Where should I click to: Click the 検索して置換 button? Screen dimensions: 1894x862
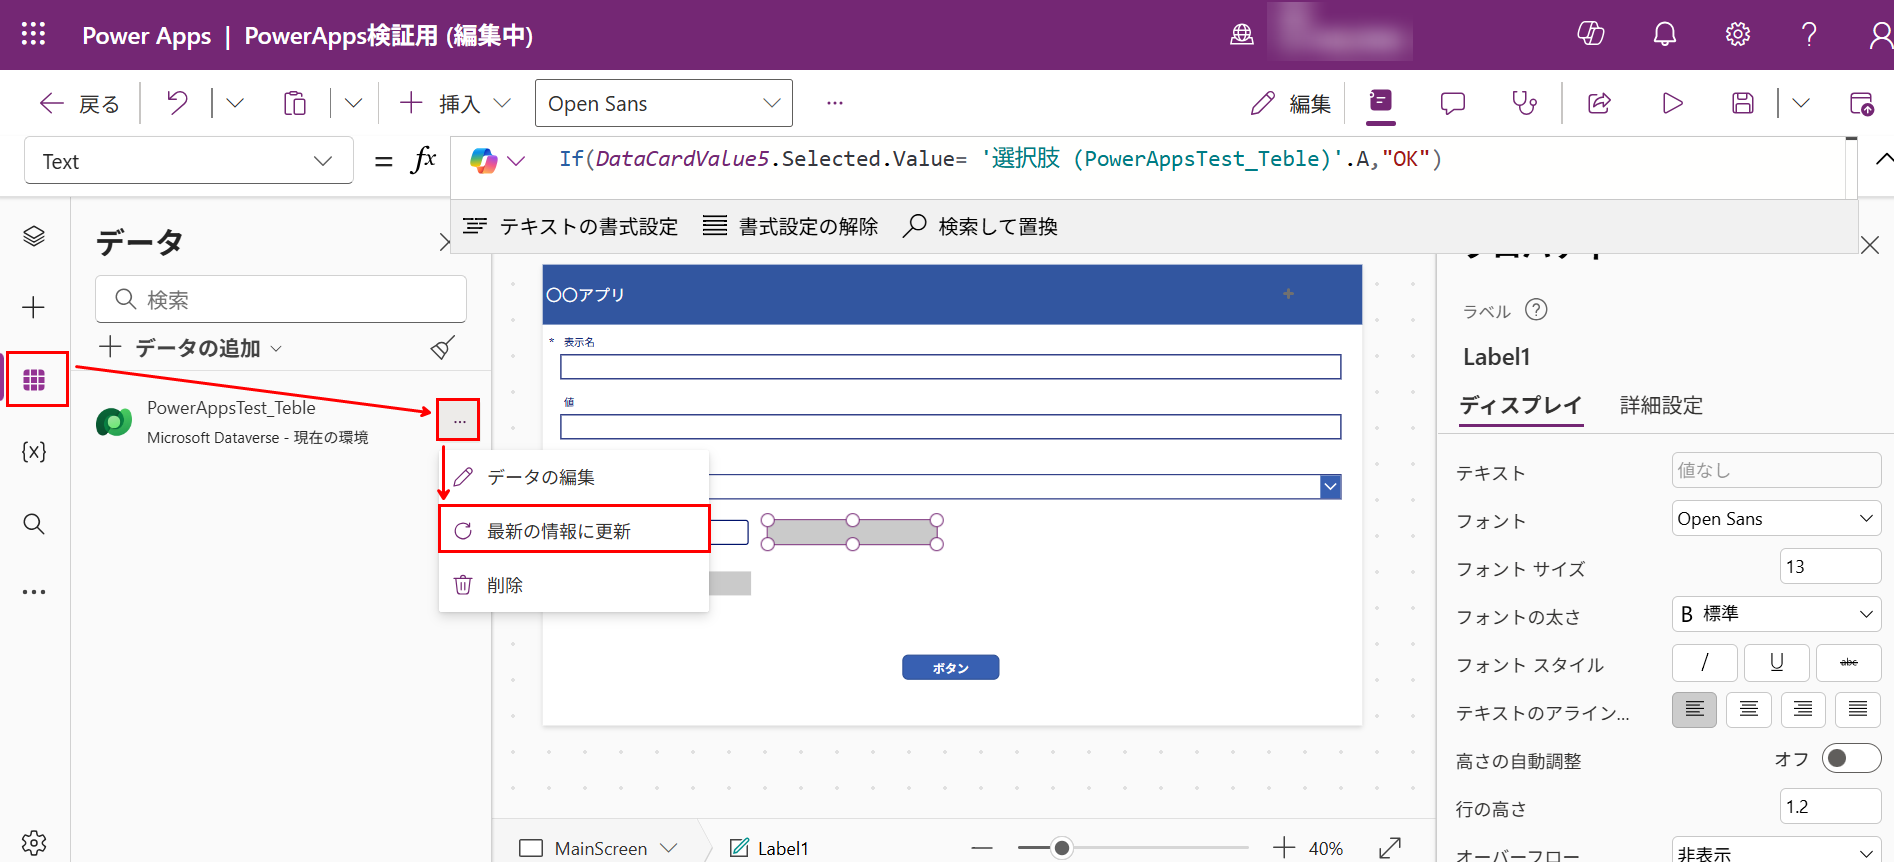[980, 227]
